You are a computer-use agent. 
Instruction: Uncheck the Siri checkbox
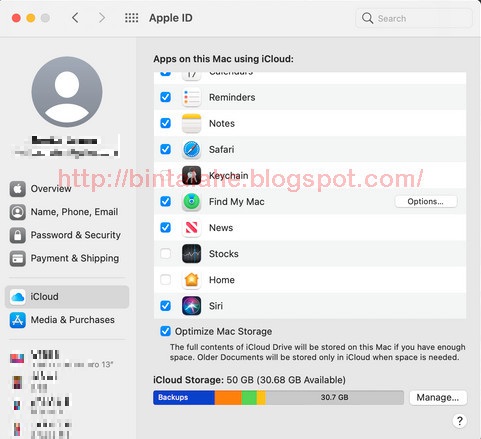click(165, 306)
